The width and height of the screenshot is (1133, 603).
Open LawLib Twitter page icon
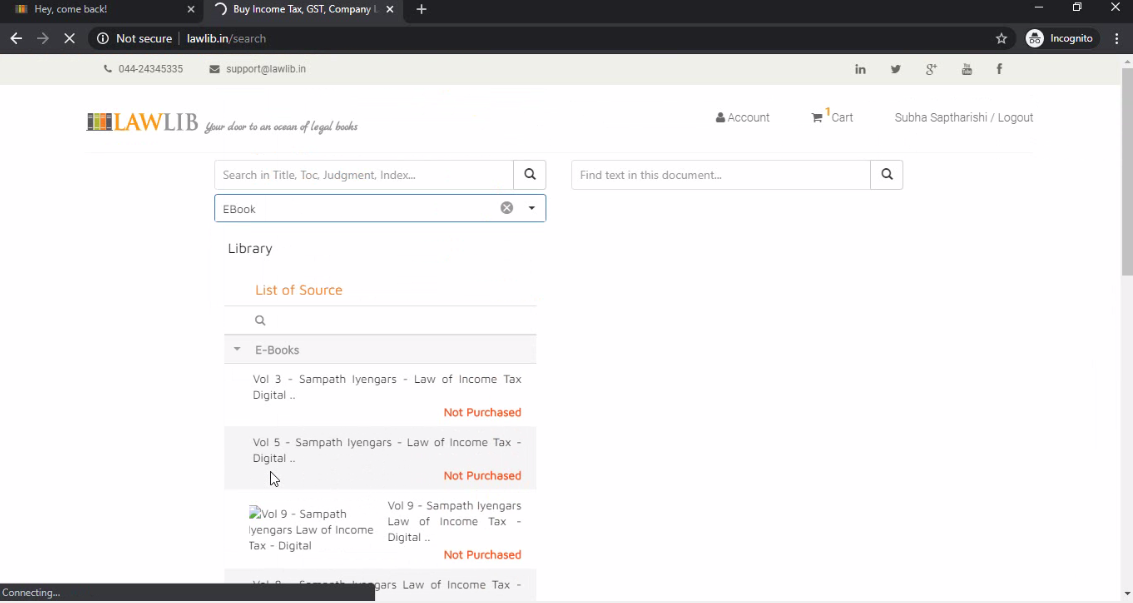(x=895, y=69)
